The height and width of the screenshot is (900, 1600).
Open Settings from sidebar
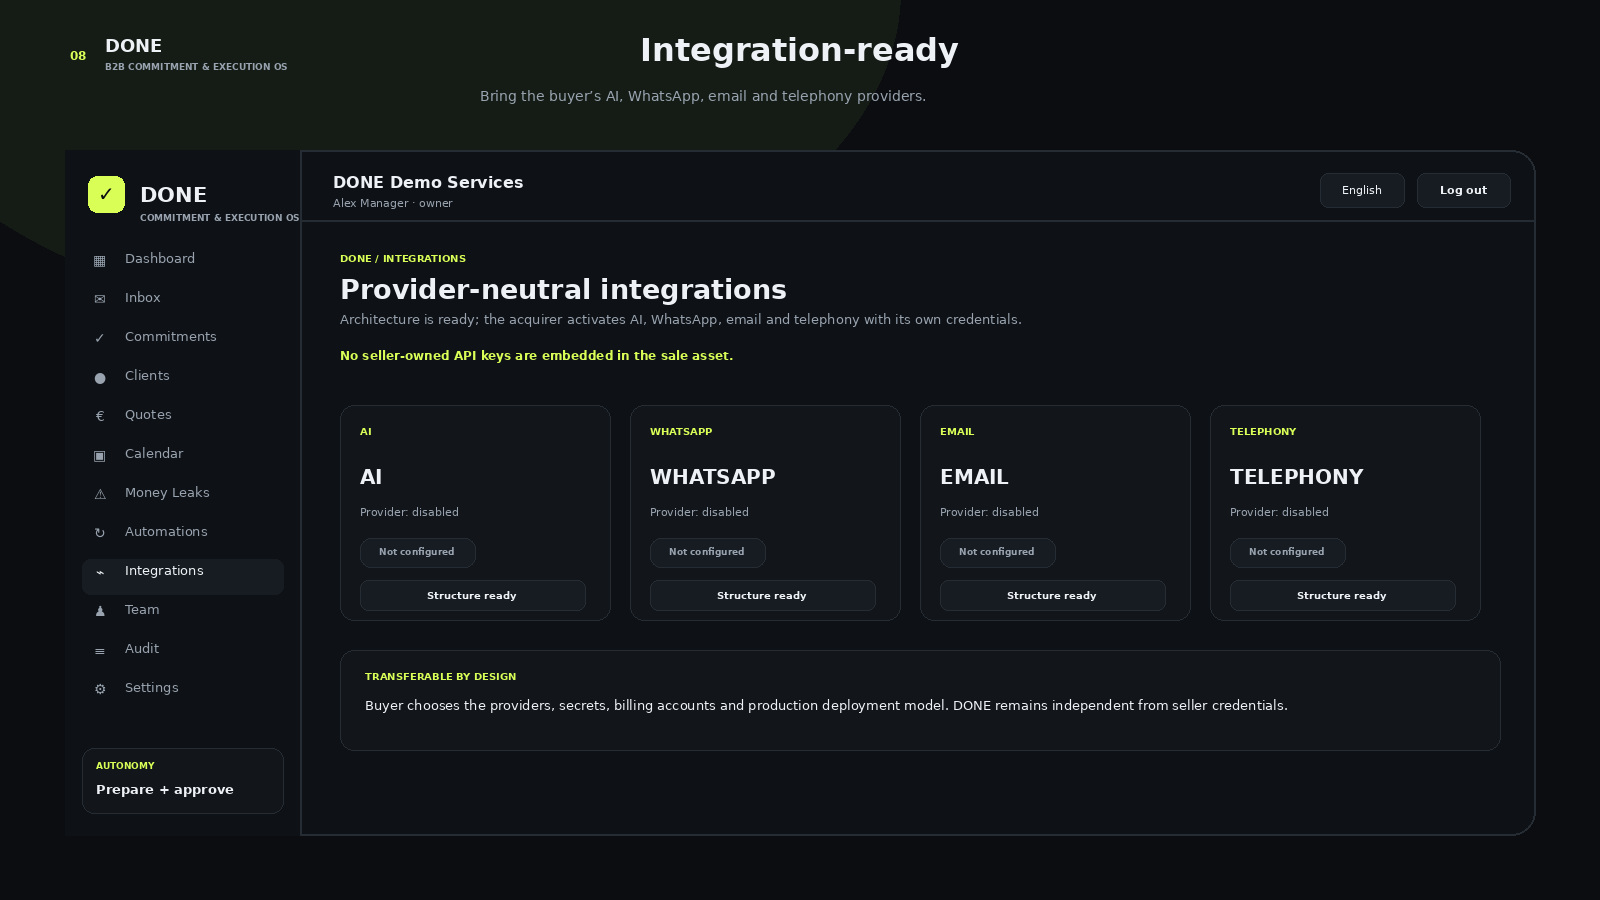tap(183, 688)
